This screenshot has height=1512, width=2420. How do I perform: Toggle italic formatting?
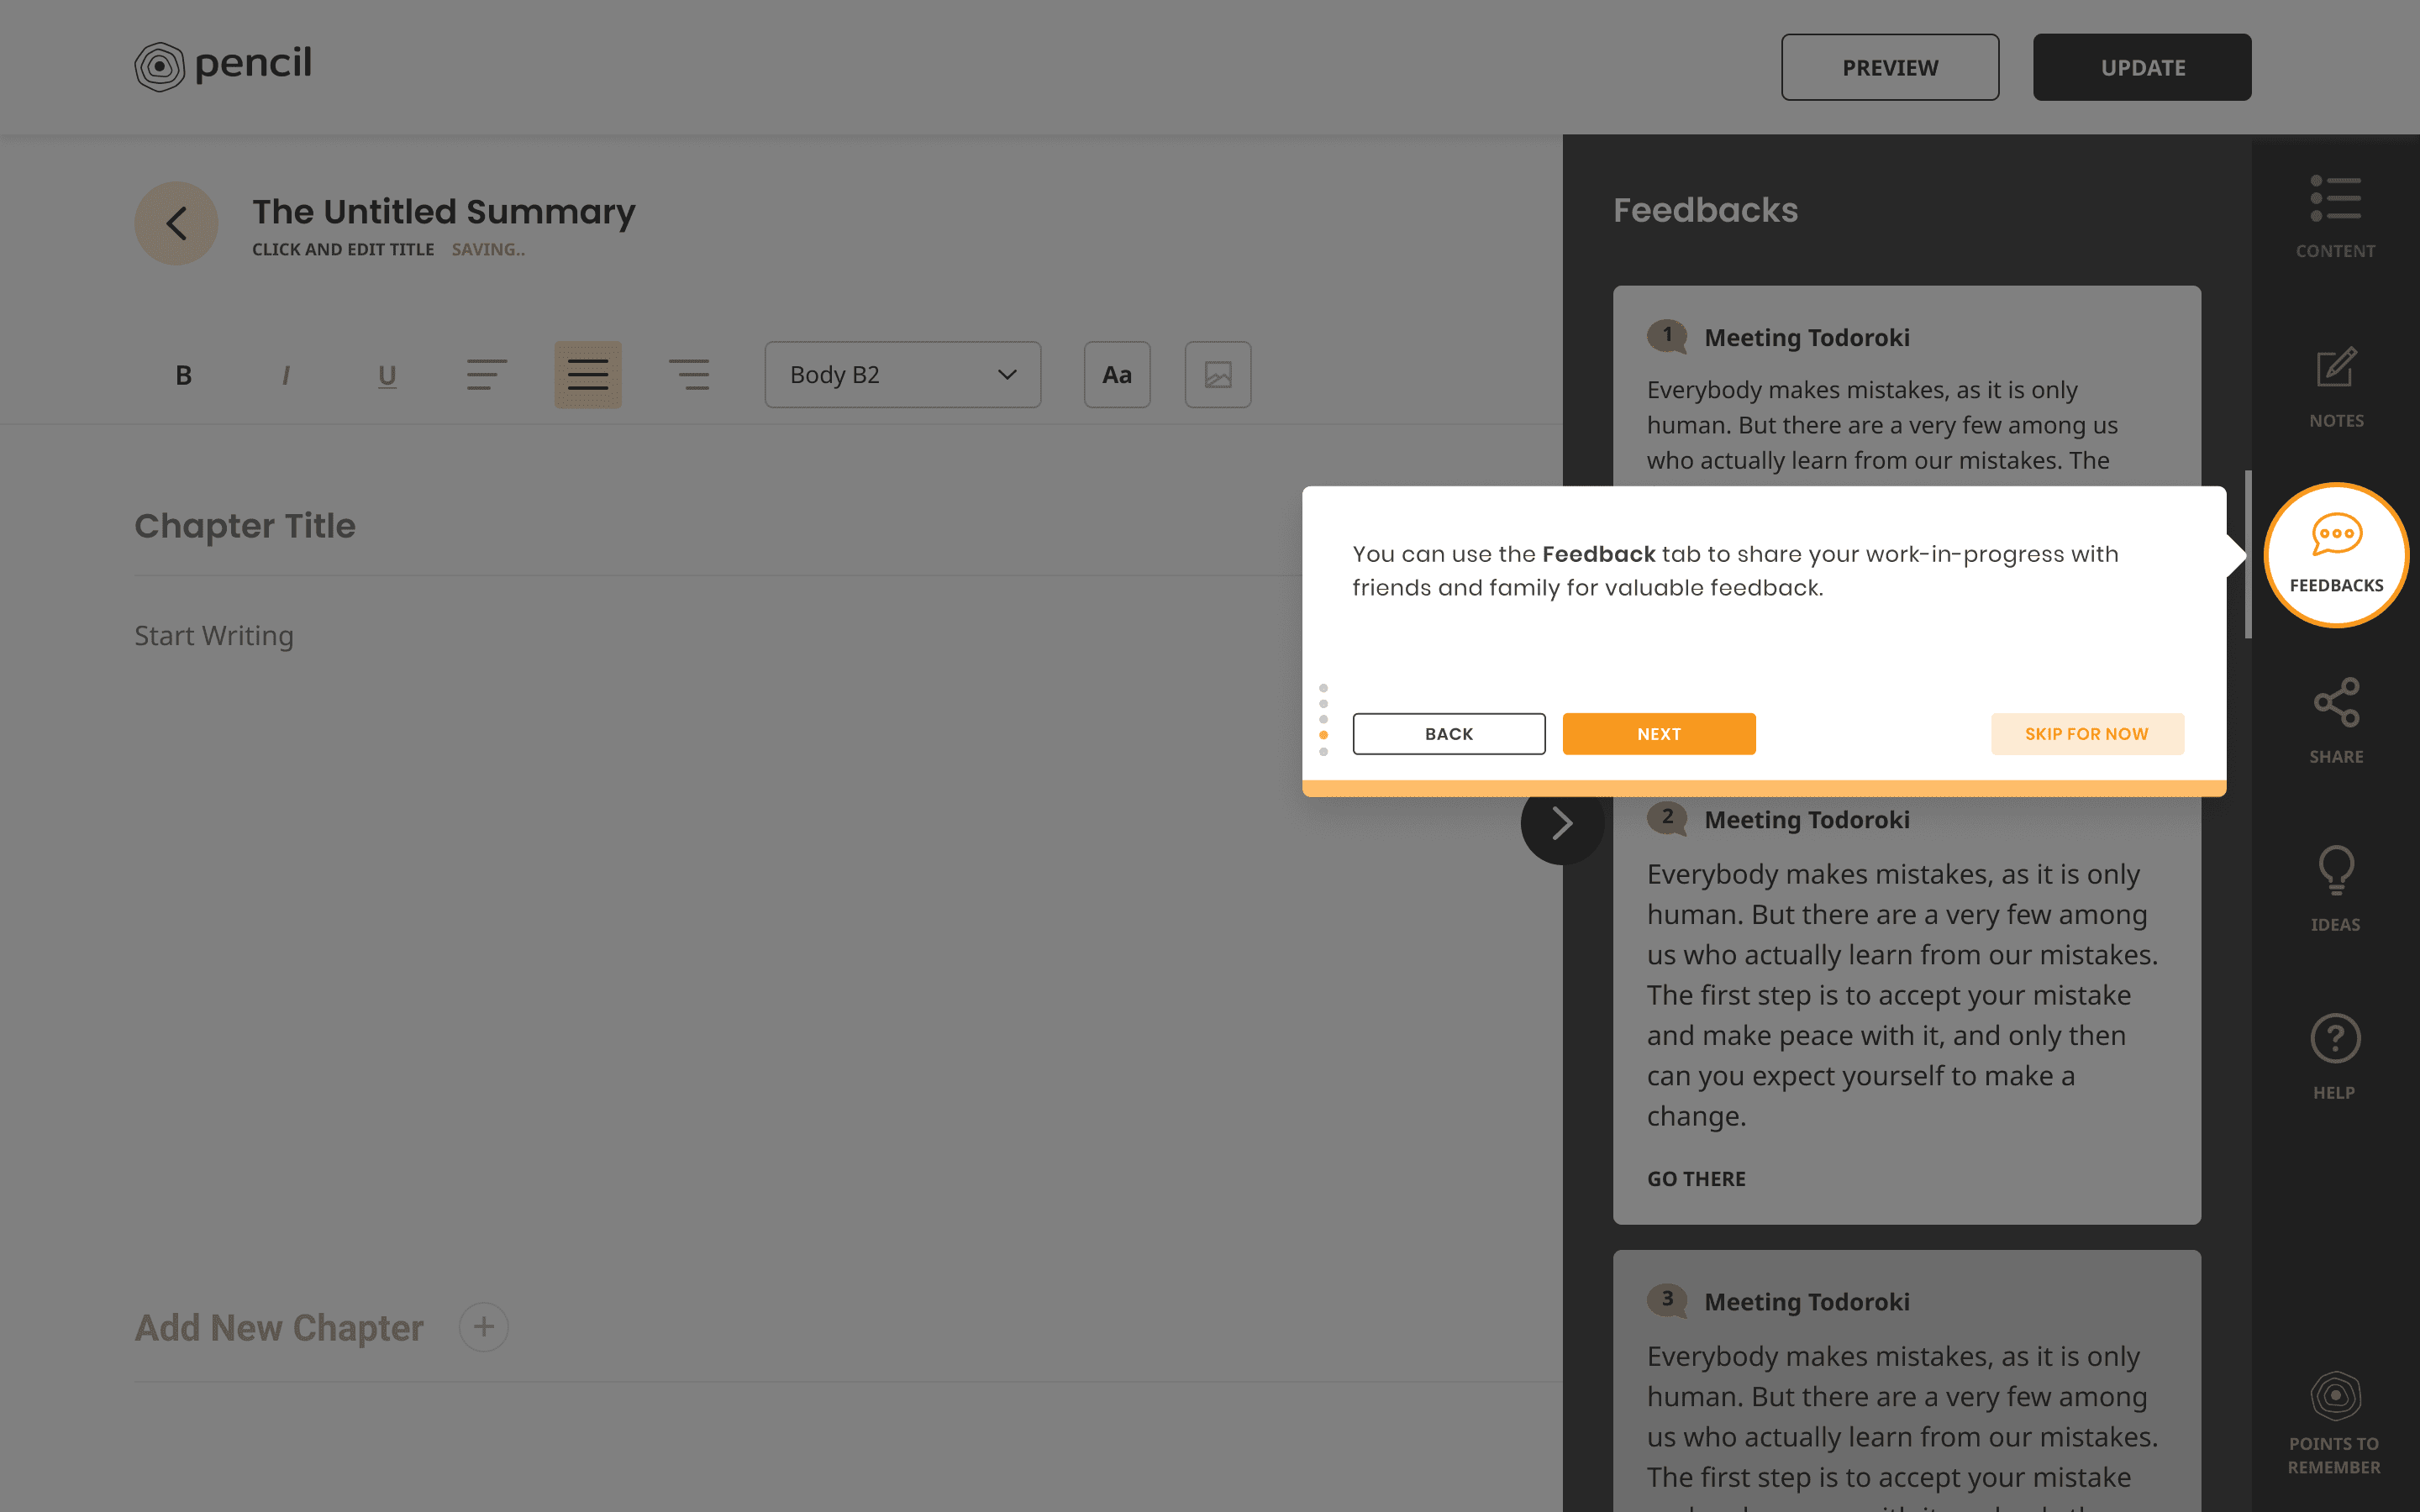point(286,375)
